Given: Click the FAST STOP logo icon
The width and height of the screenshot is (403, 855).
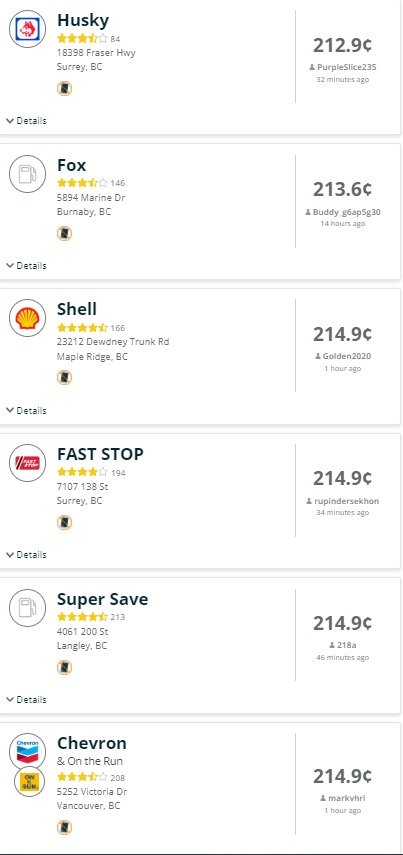Looking at the screenshot, I should click(27, 463).
